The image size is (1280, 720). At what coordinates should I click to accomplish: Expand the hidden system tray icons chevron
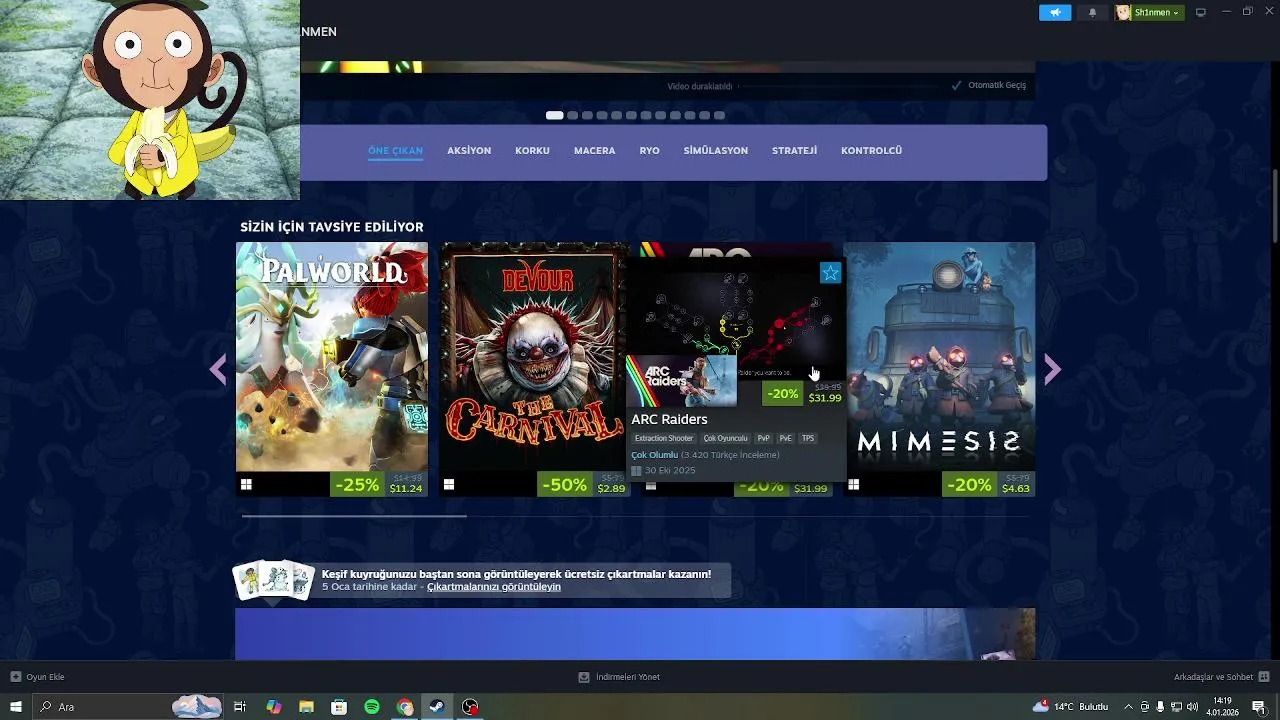(1129, 707)
